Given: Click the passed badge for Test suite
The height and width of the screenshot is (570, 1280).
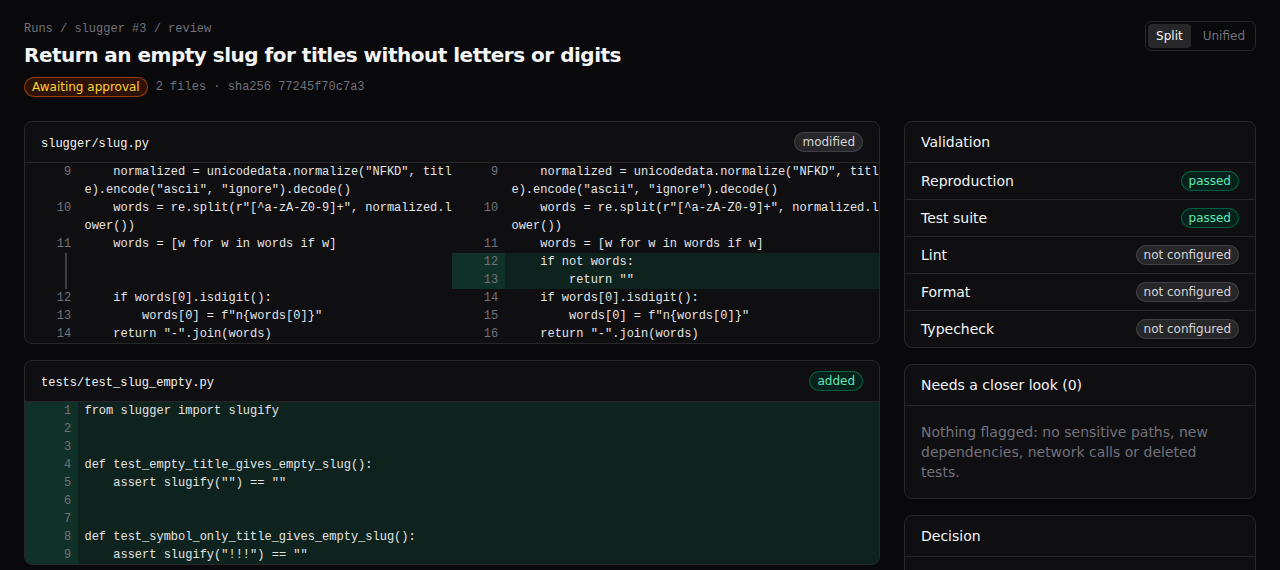Looking at the screenshot, I should click(1209, 218).
